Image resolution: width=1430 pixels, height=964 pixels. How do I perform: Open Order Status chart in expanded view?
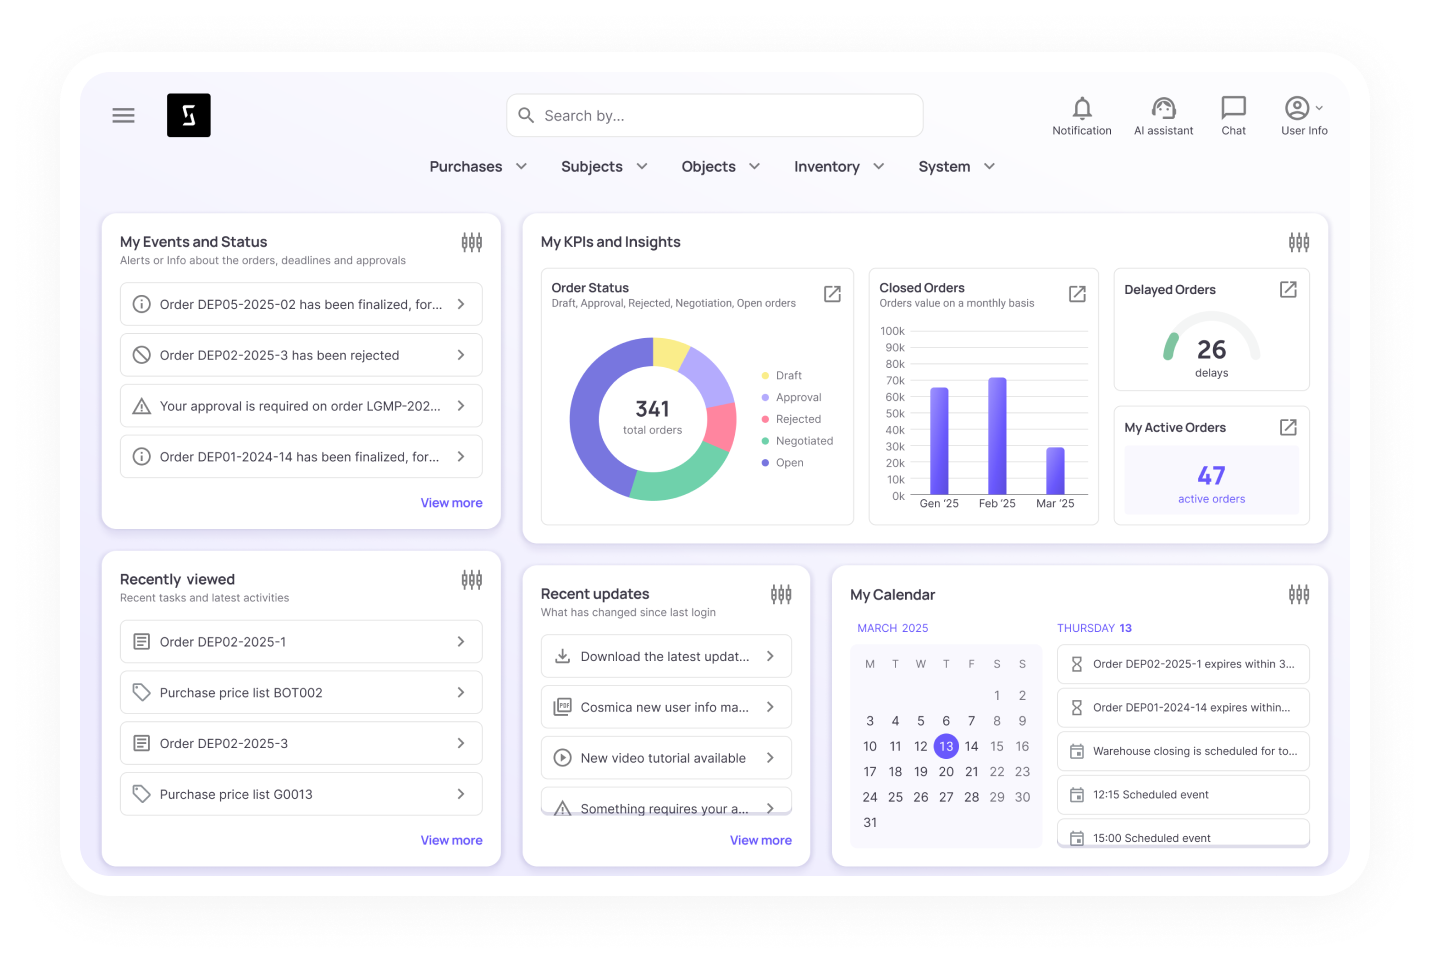832,294
